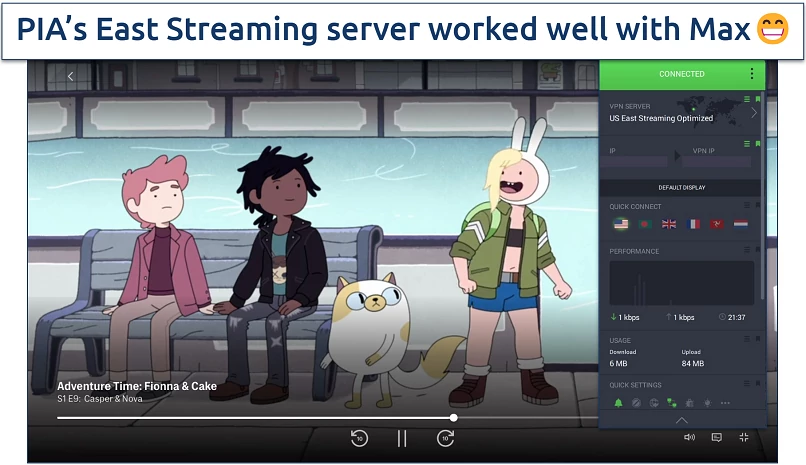Toggle VPN Server tile bookmark
The width and height of the screenshot is (806, 465).
[x=758, y=99]
